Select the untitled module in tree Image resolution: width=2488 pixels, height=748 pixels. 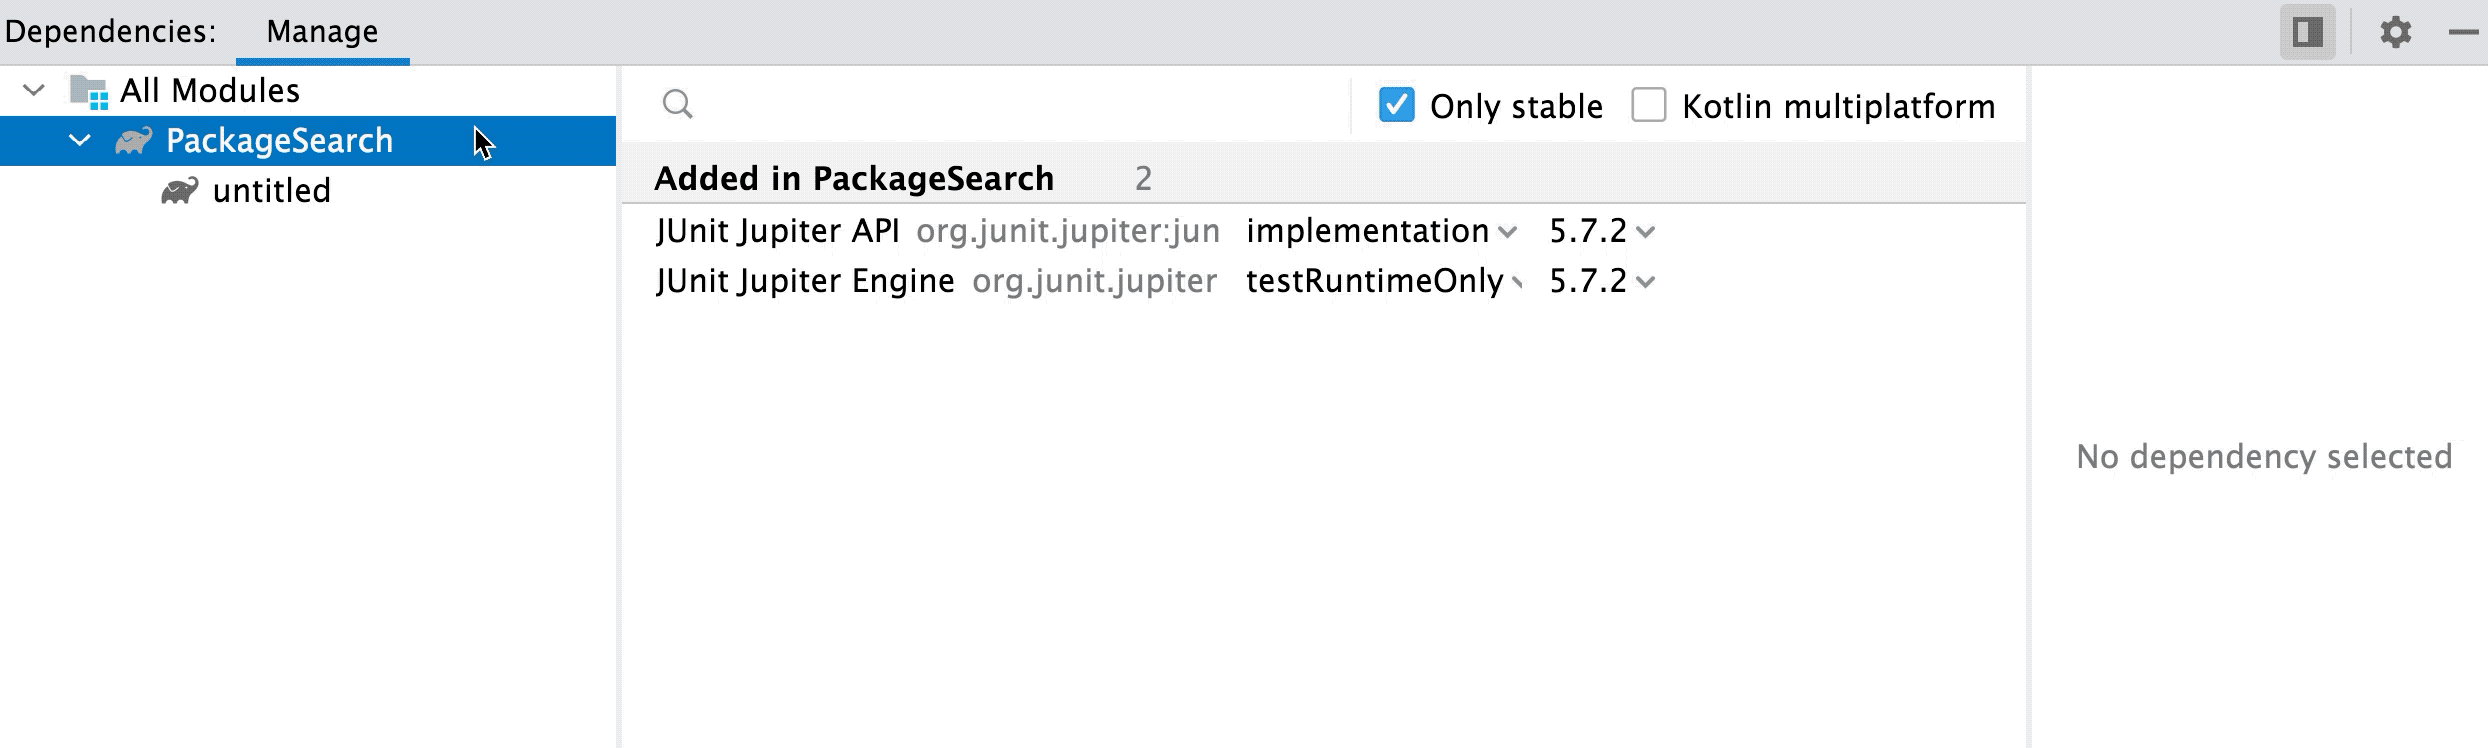click(x=271, y=190)
